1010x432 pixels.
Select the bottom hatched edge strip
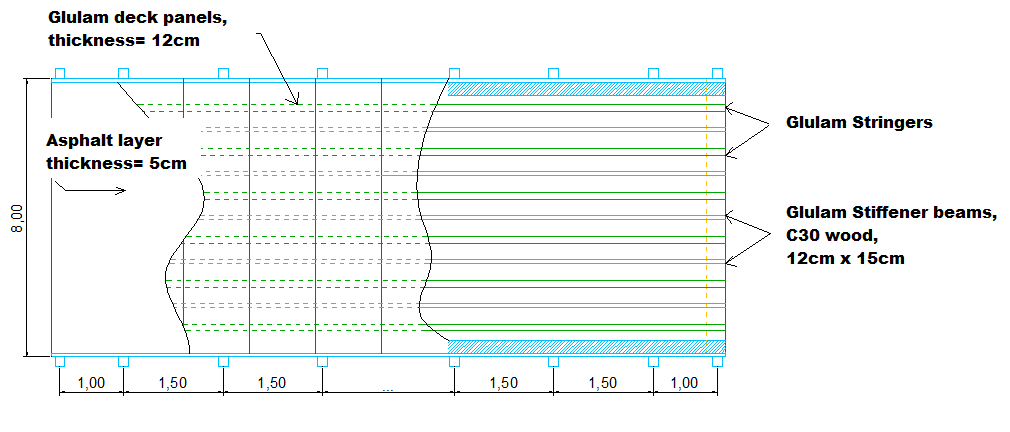[x=585, y=347]
